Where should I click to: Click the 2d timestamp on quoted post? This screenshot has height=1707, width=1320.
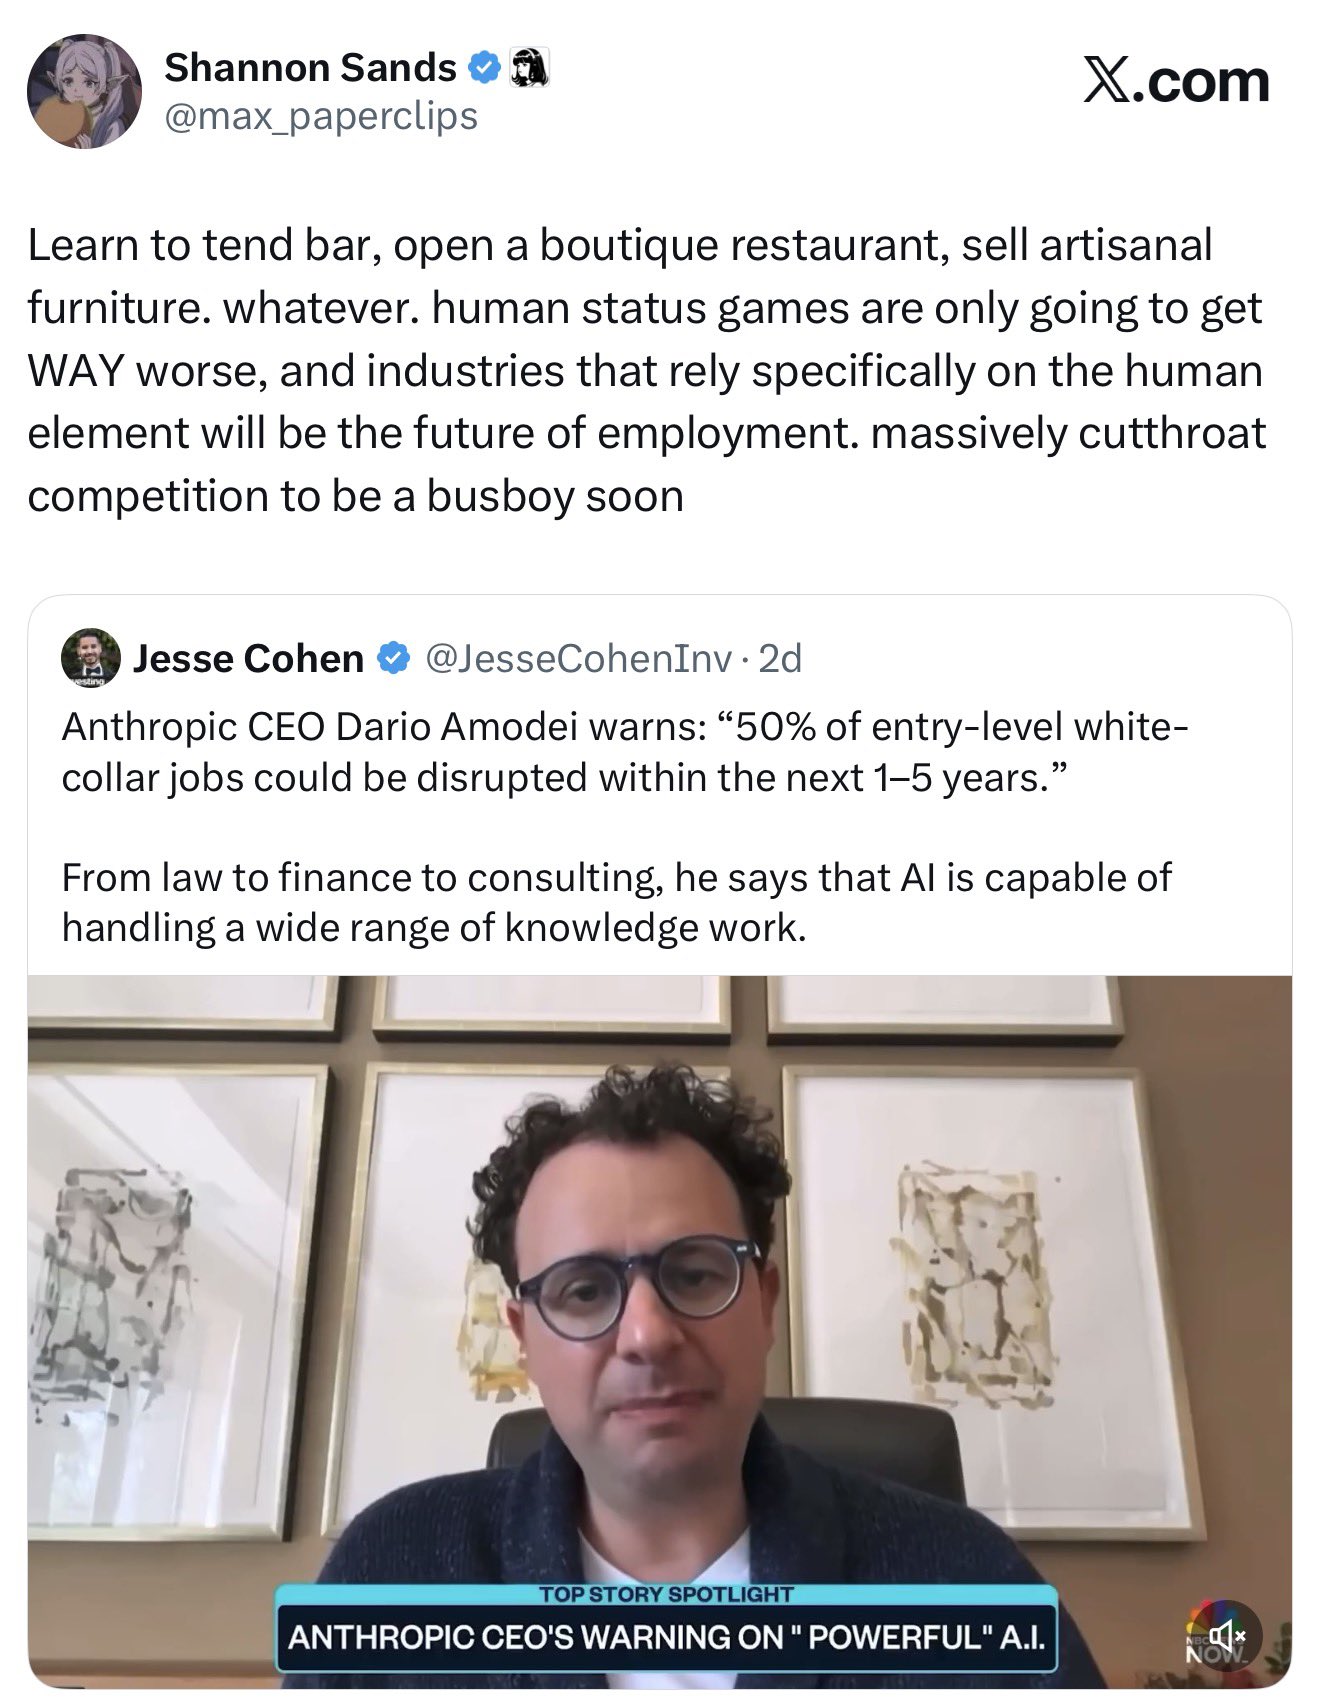pos(780,658)
